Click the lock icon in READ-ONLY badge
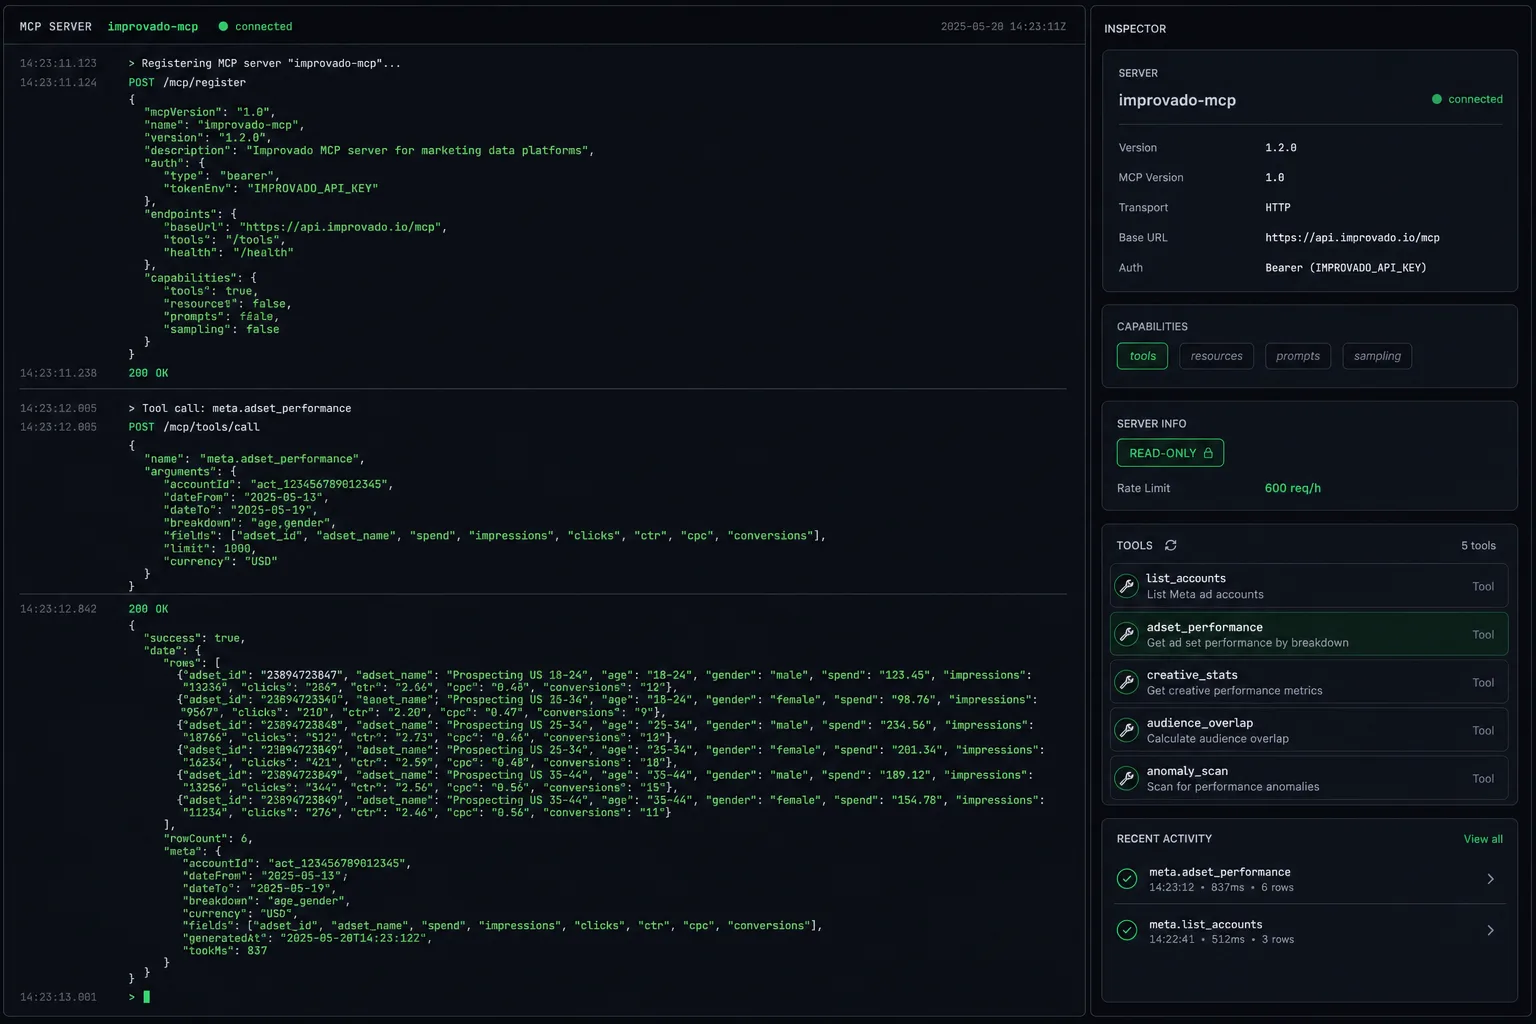This screenshot has width=1536, height=1024. 1208,453
